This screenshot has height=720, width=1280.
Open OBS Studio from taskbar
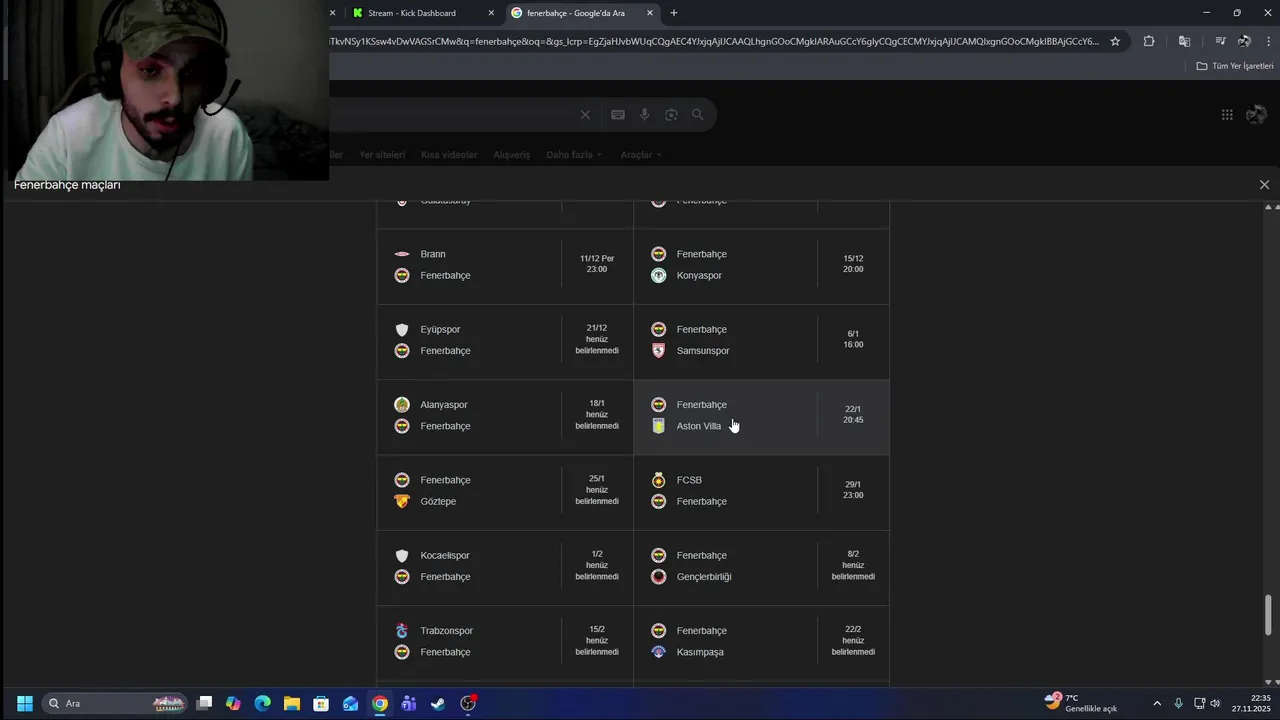click(x=468, y=703)
